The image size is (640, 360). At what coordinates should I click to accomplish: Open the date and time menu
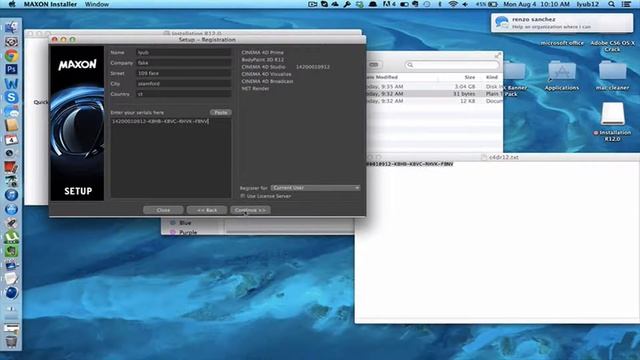click(536, 4)
